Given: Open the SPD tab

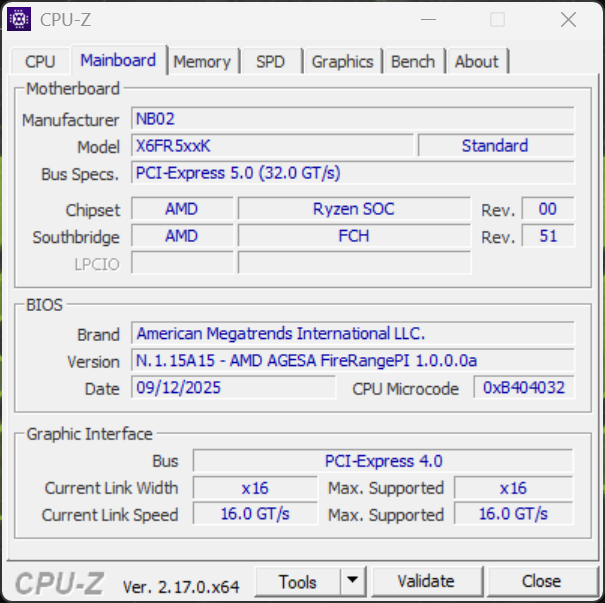Looking at the screenshot, I should pyautogui.click(x=270, y=62).
